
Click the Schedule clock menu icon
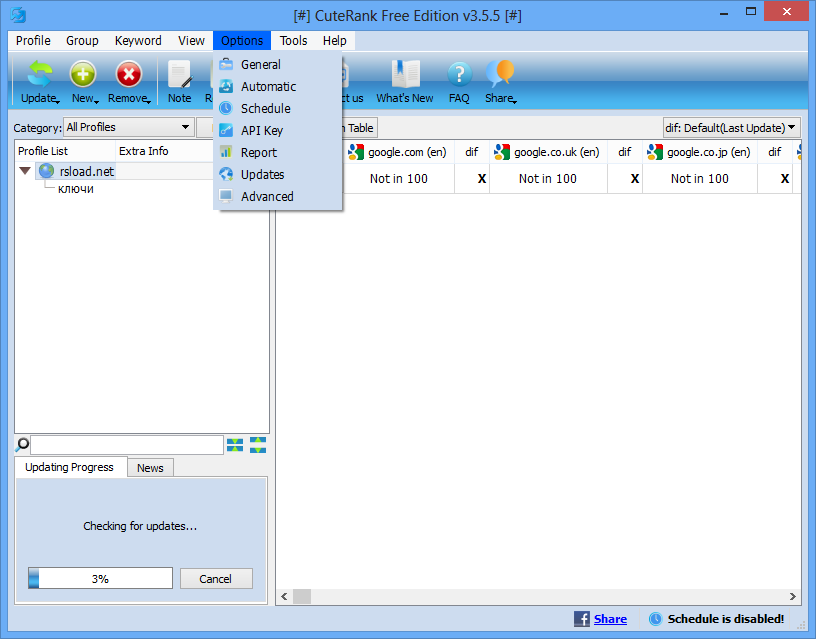(x=226, y=108)
